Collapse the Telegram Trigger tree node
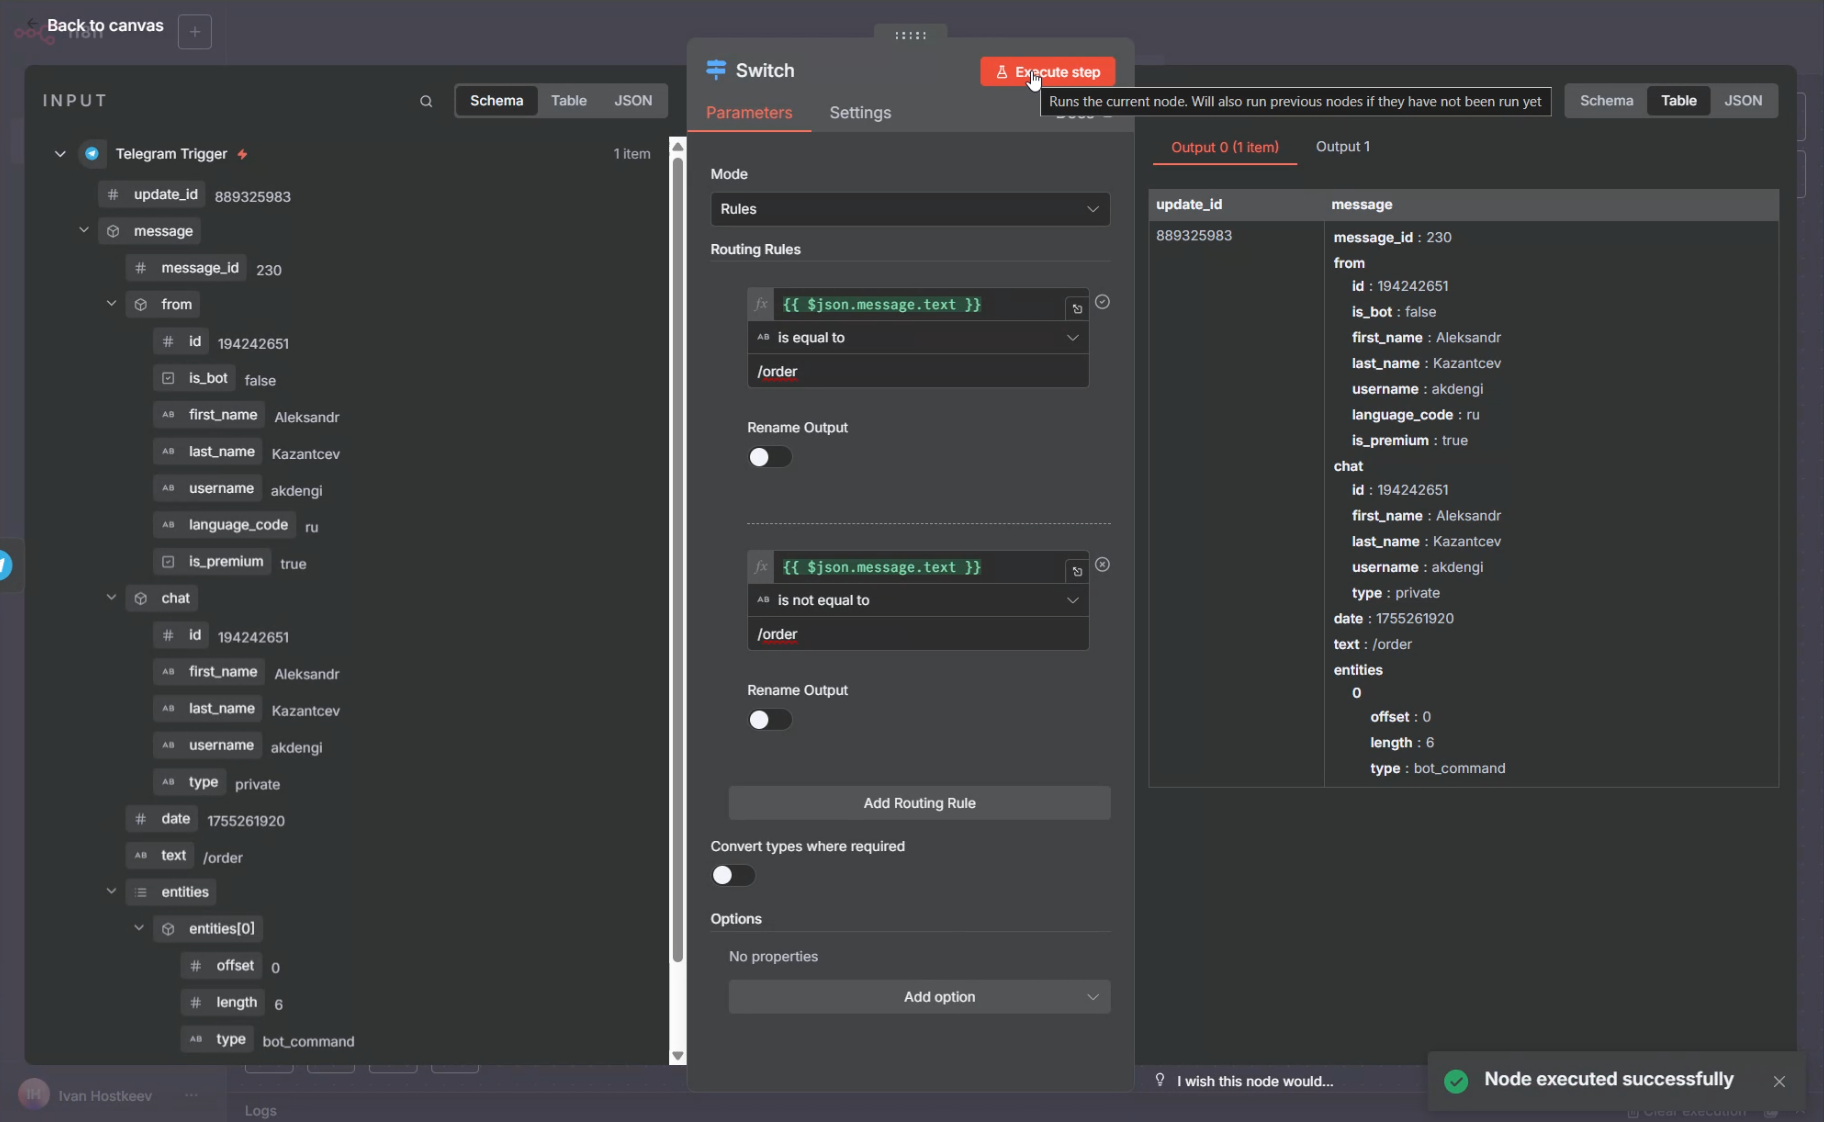Viewport: 1824px width, 1122px height. (x=60, y=154)
